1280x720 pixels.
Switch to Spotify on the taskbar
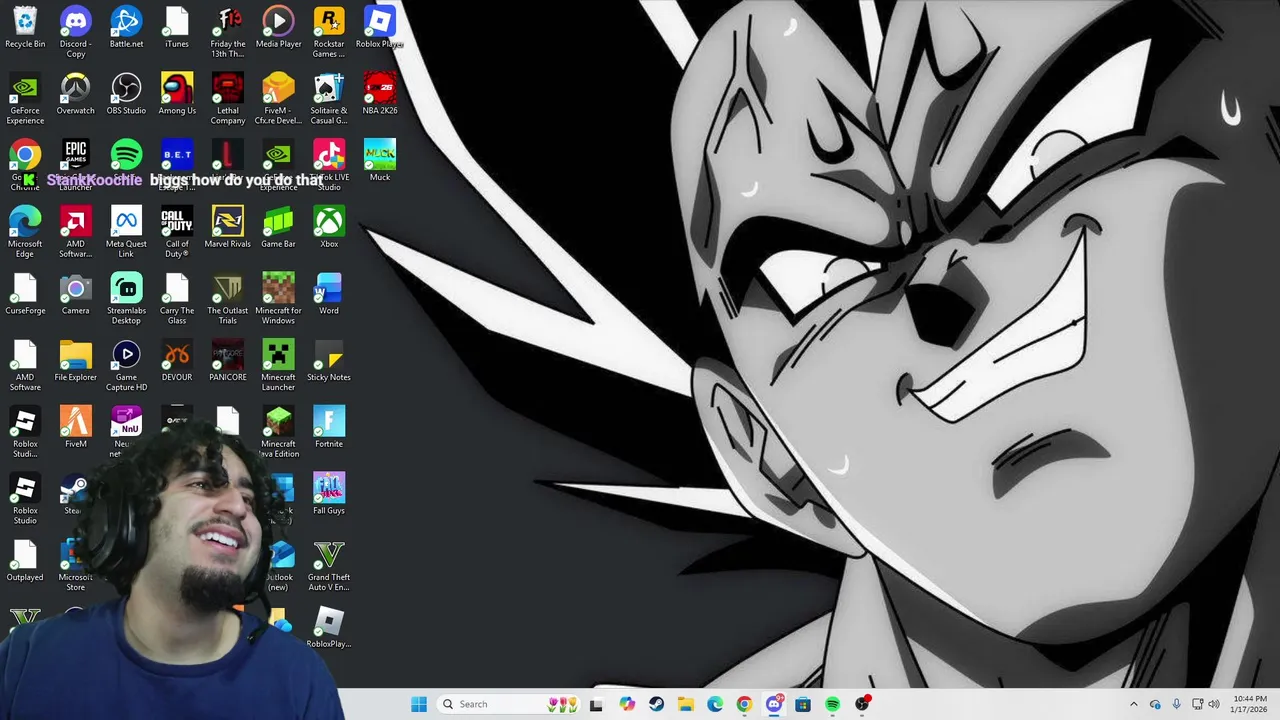click(832, 704)
